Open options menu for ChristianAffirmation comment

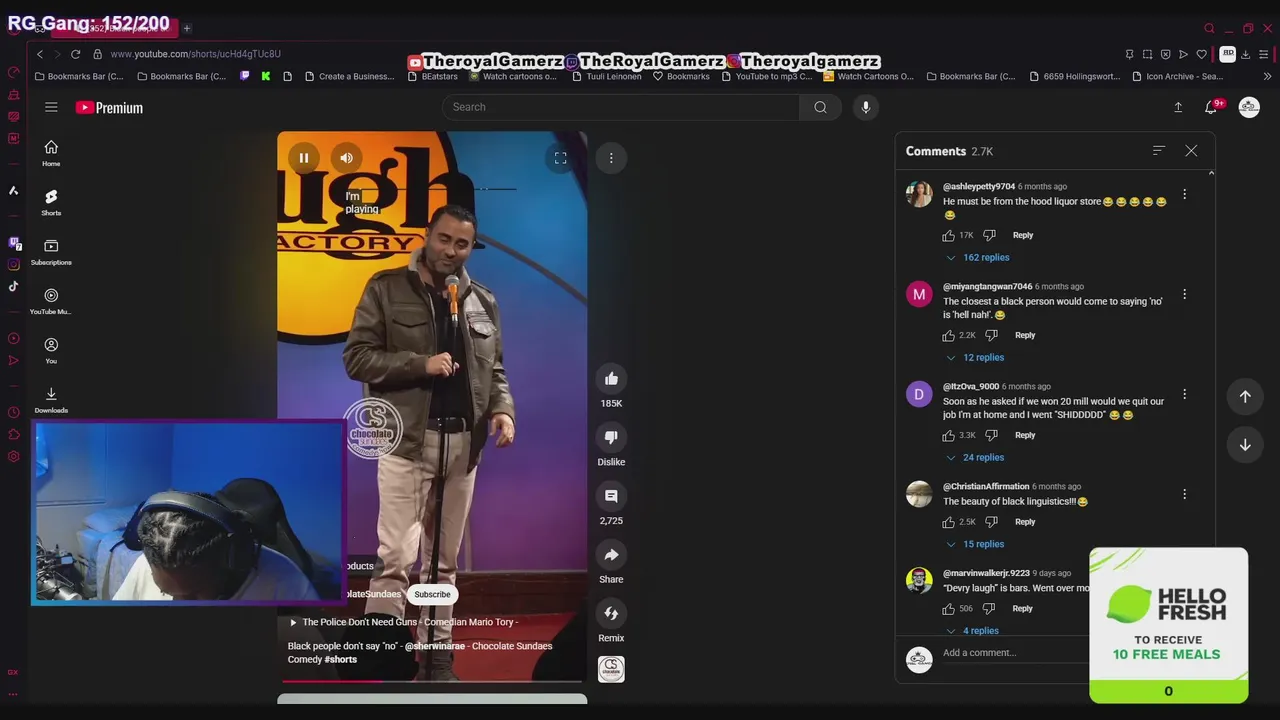pos(1185,494)
